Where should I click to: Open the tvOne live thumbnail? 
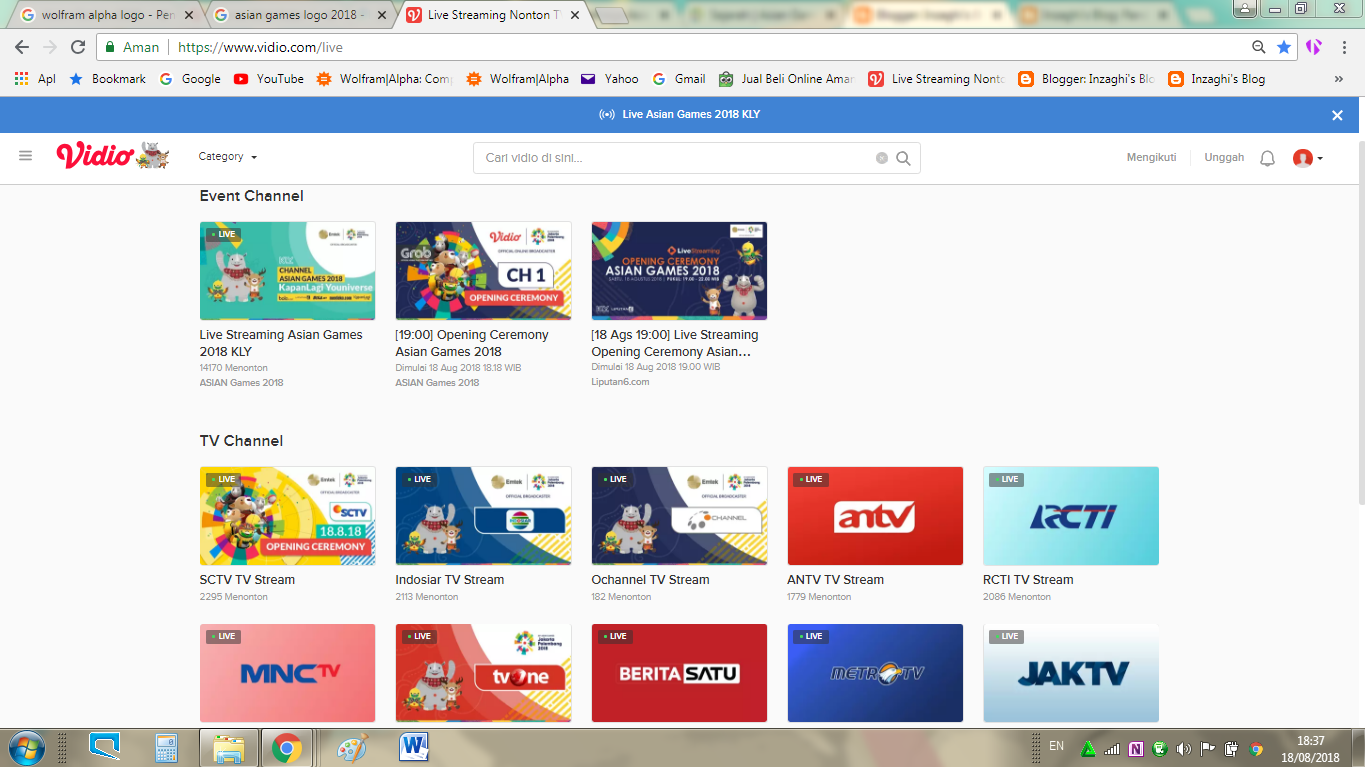pyautogui.click(x=484, y=673)
